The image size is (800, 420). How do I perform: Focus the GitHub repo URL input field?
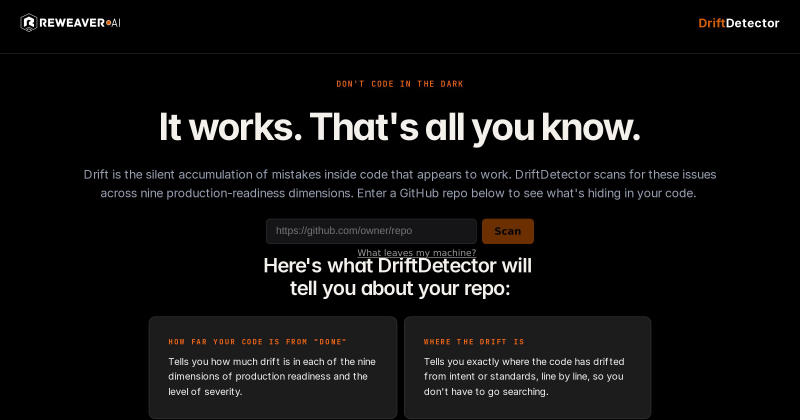click(371, 231)
